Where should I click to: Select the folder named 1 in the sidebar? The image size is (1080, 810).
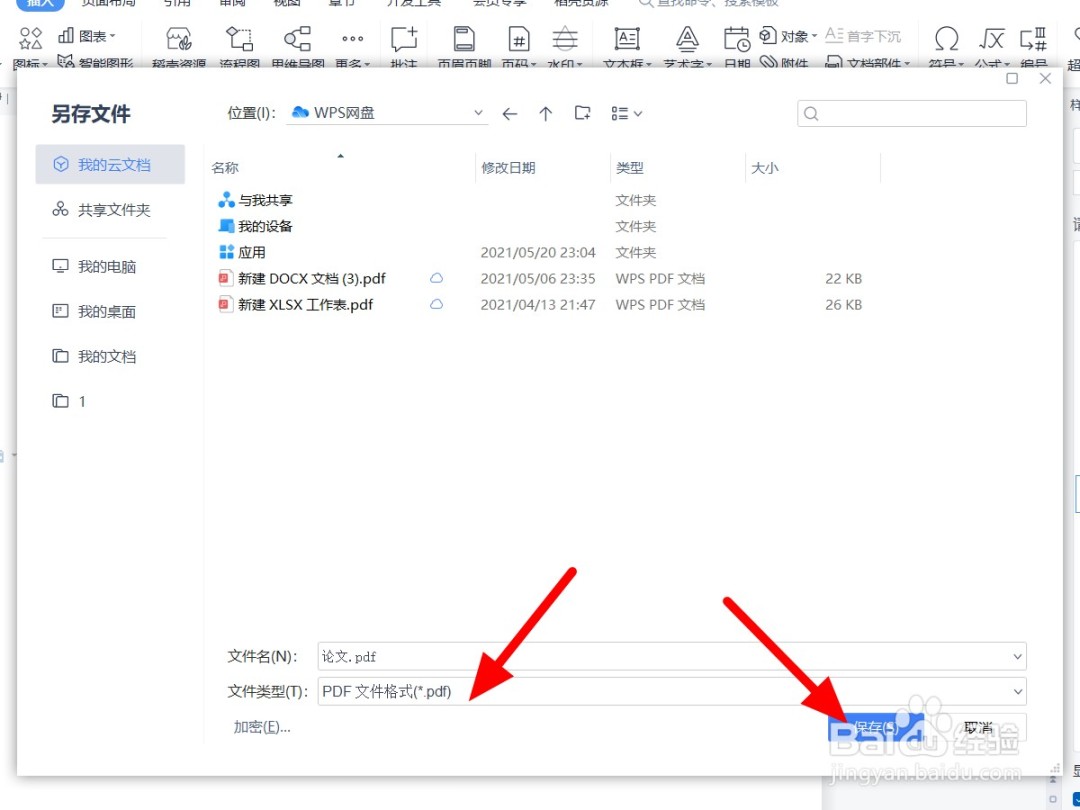pos(69,401)
